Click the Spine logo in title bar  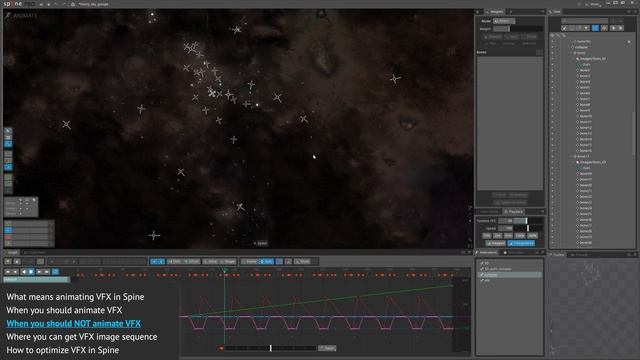[12, 4]
